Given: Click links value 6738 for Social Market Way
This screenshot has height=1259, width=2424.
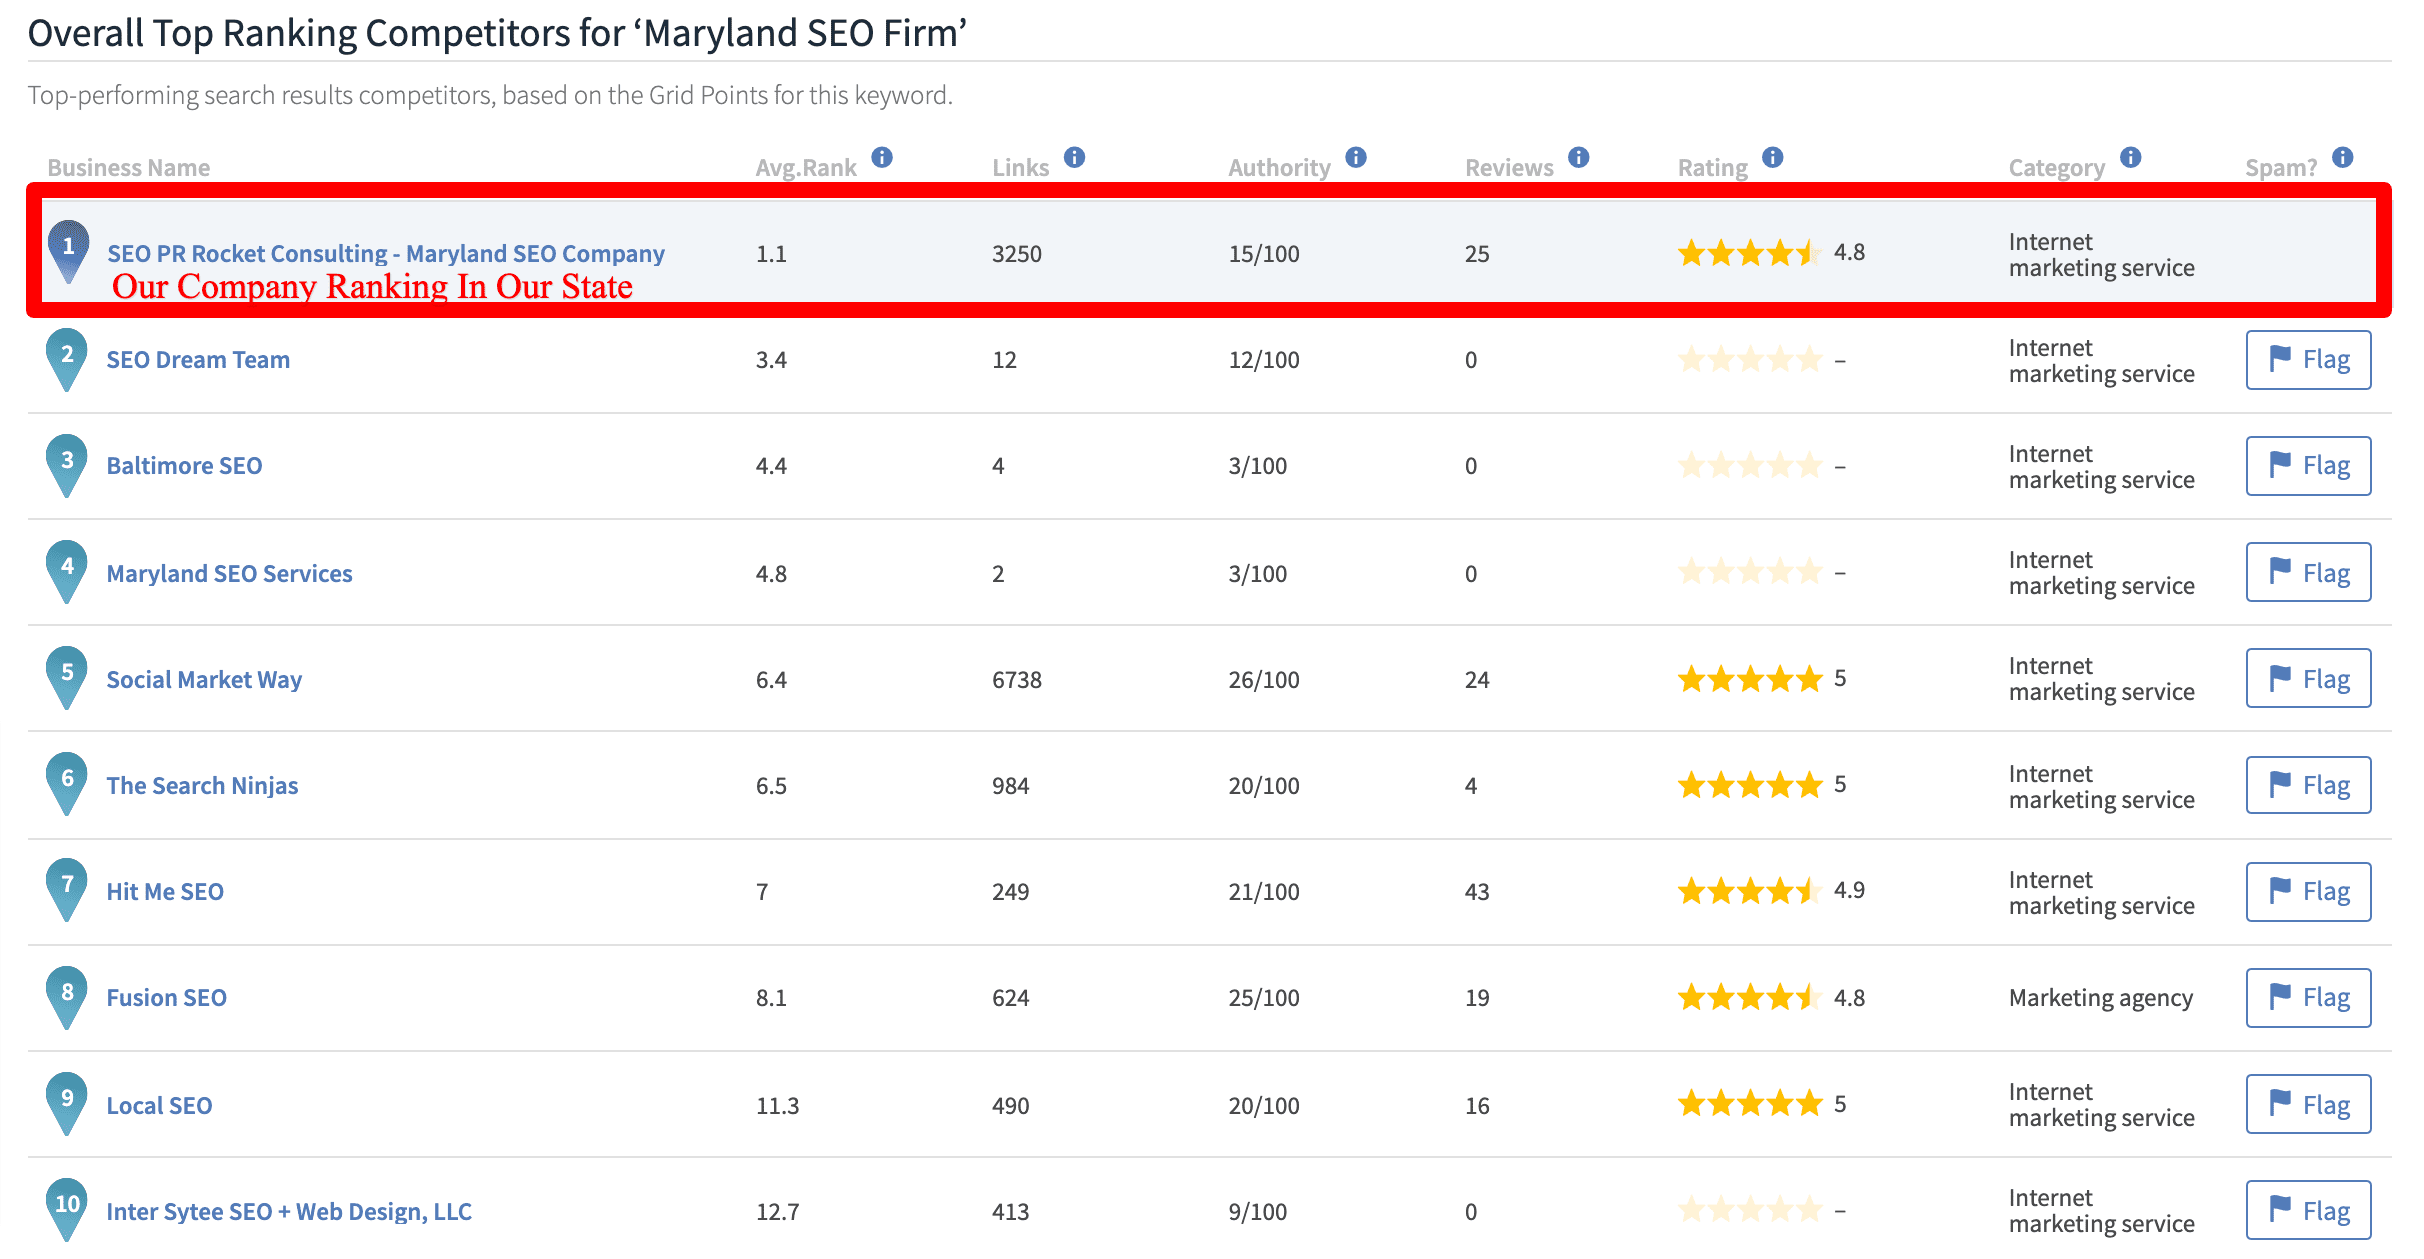Looking at the screenshot, I should 1017,680.
